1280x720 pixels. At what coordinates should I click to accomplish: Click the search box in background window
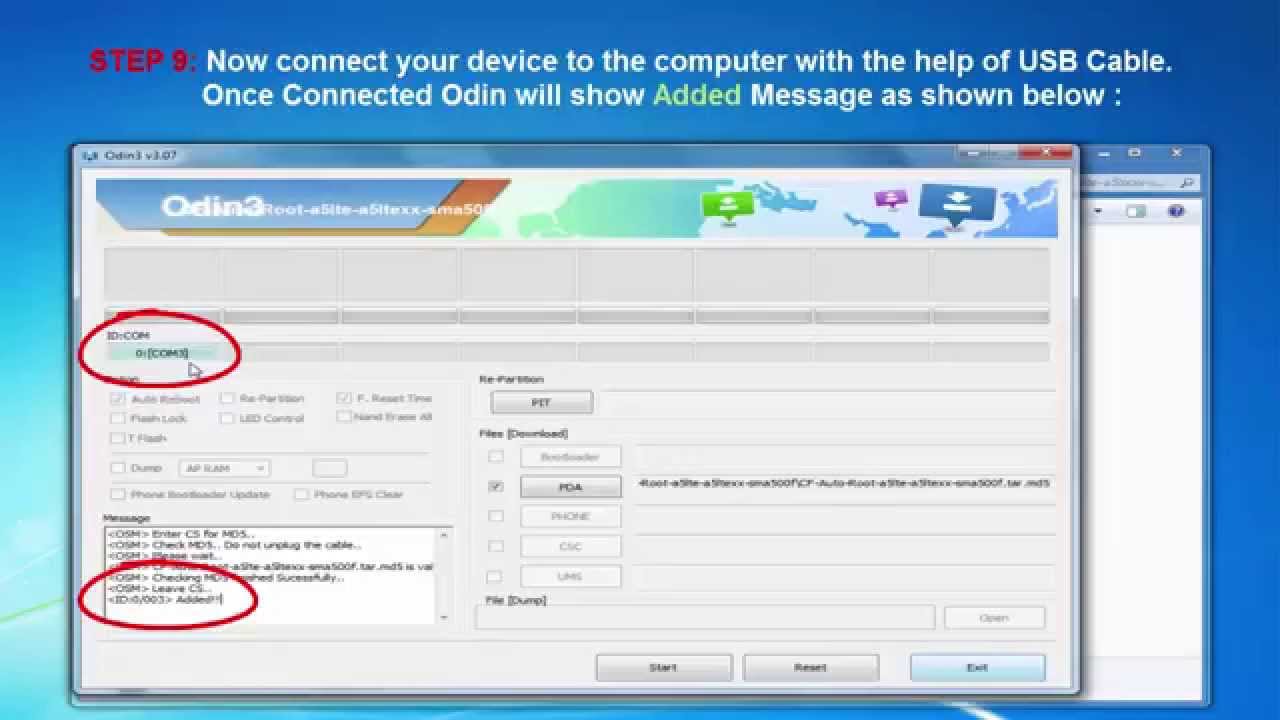point(1142,183)
